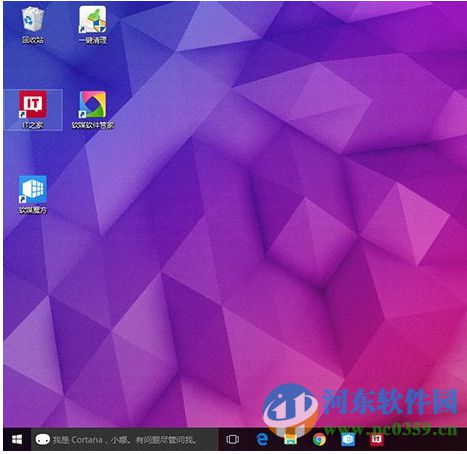This screenshot has width=467, height=454.
Task: Launch Microsoft Edge from the taskbar
Action: (262, 439)
